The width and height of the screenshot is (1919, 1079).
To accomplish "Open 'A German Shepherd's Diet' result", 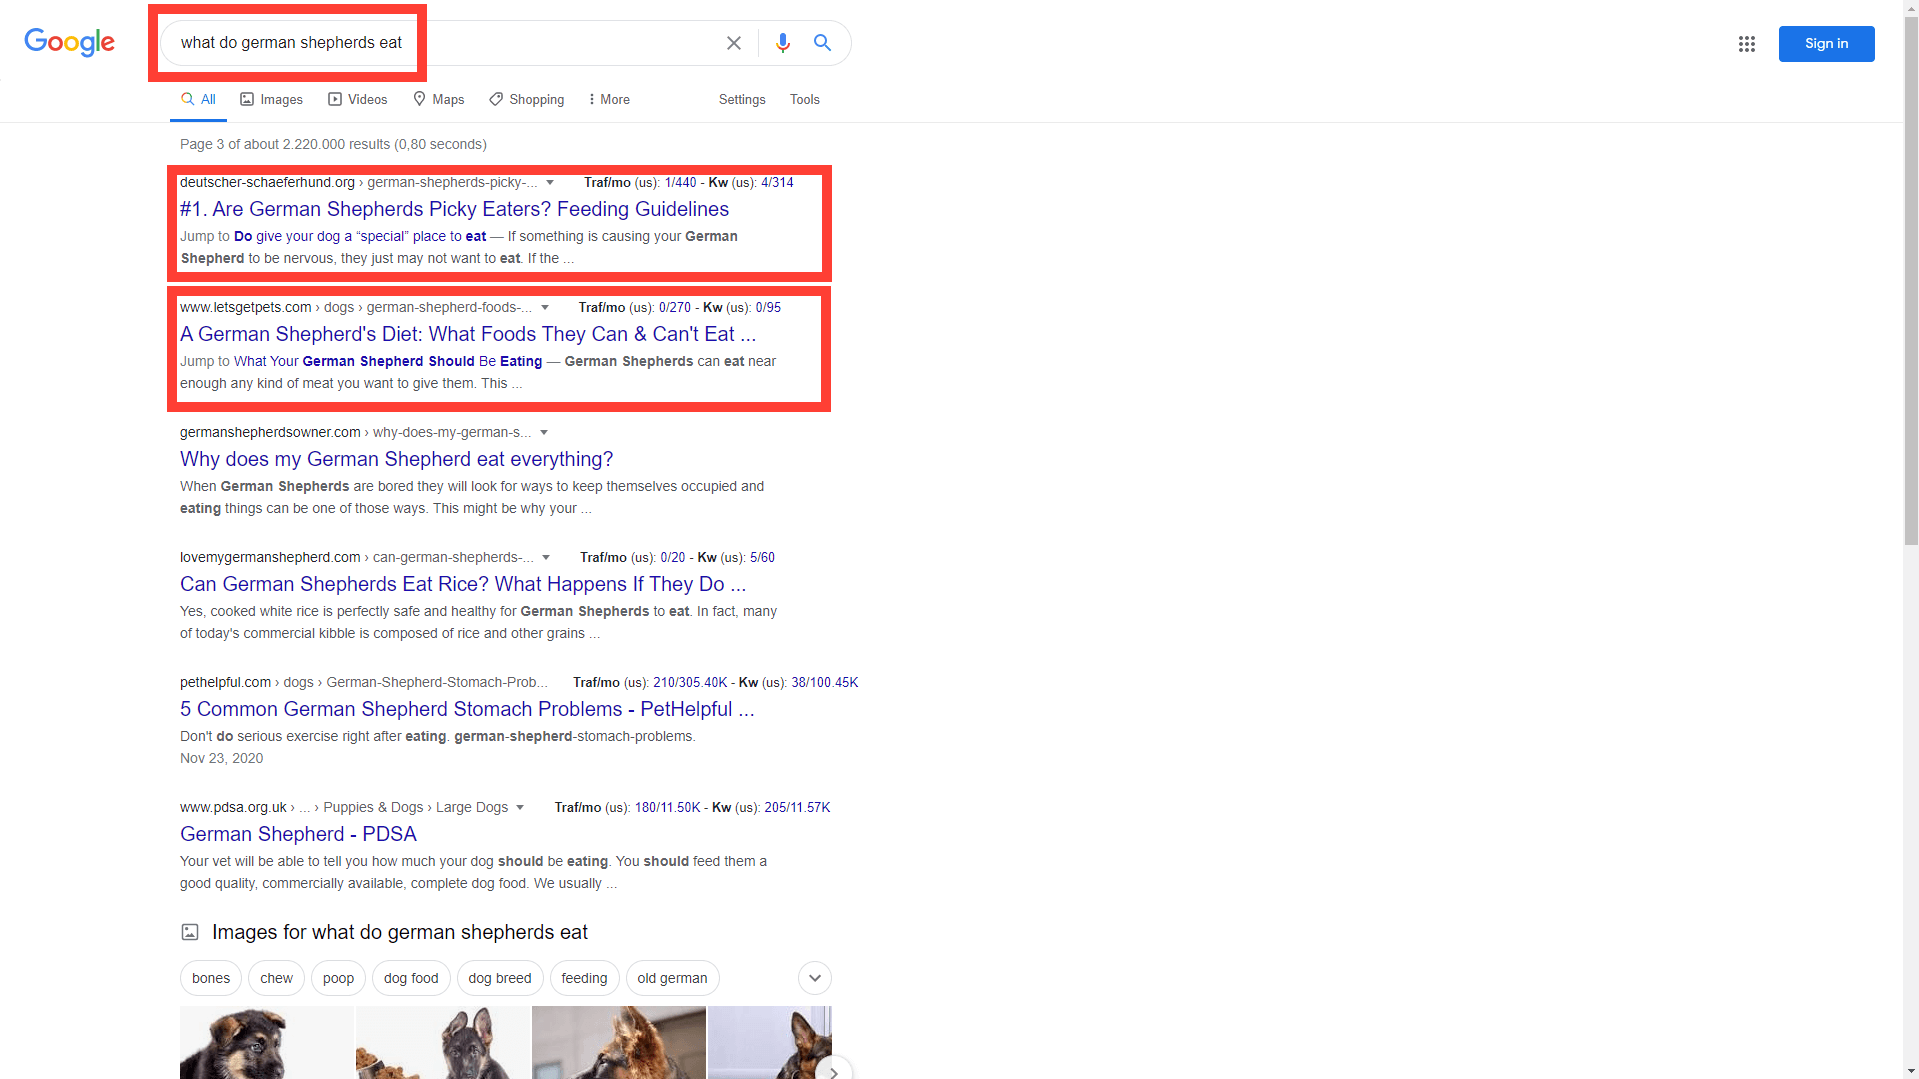I will coord(468,334).
